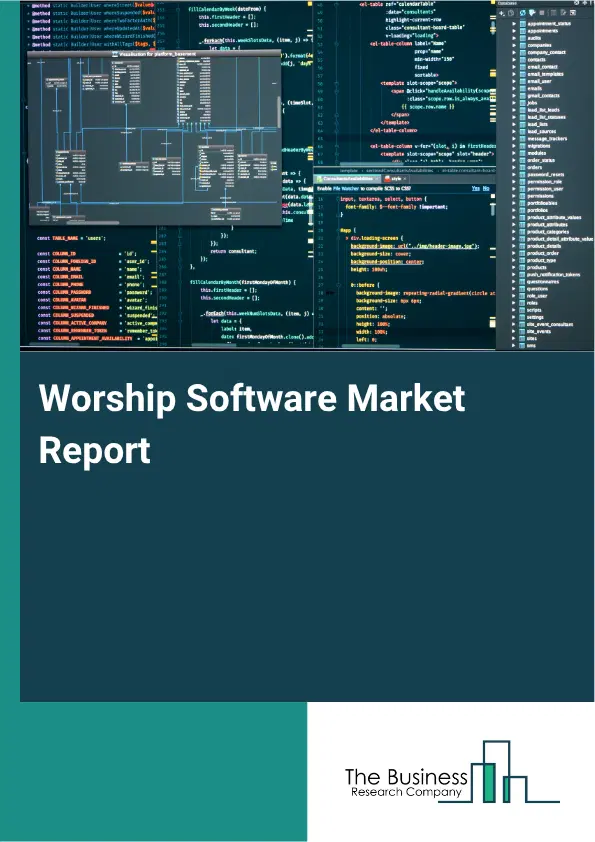595x842 pixels.
Task: Expand the portfolios table node
Action: pyautogui.click(x=514, y=210)
